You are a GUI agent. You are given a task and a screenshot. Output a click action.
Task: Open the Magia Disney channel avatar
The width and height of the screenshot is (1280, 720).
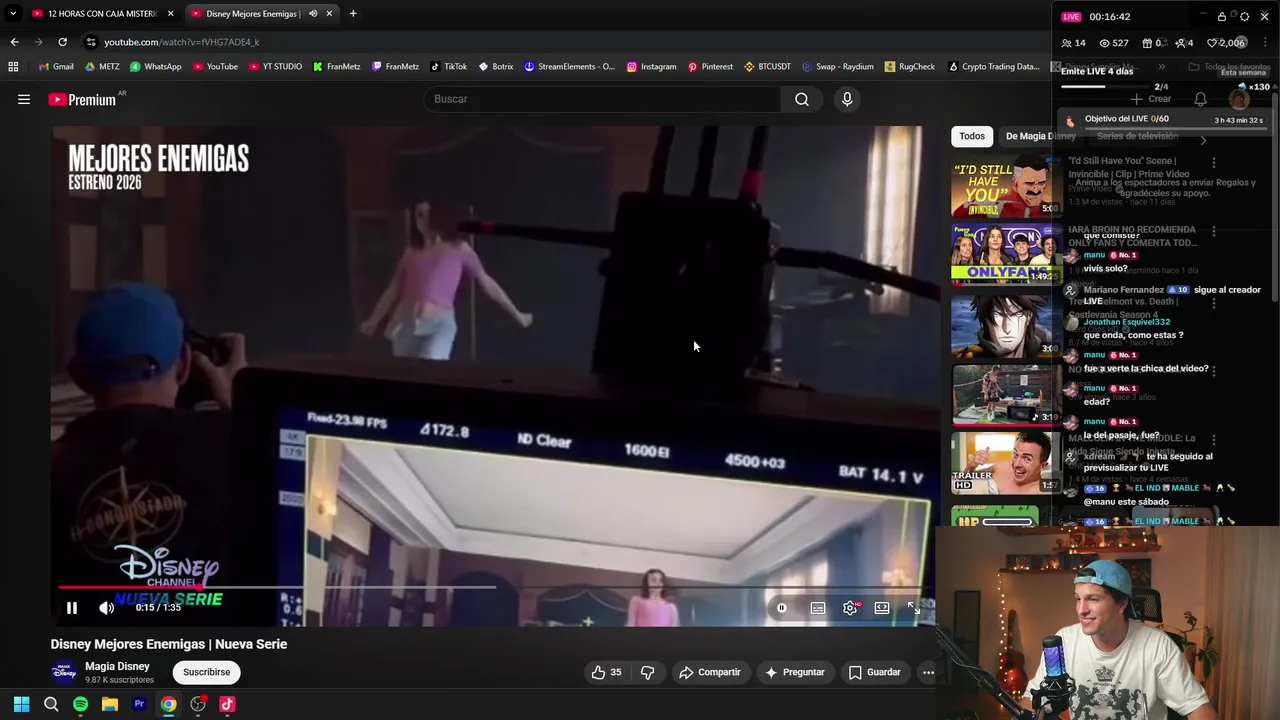point(64,672)
